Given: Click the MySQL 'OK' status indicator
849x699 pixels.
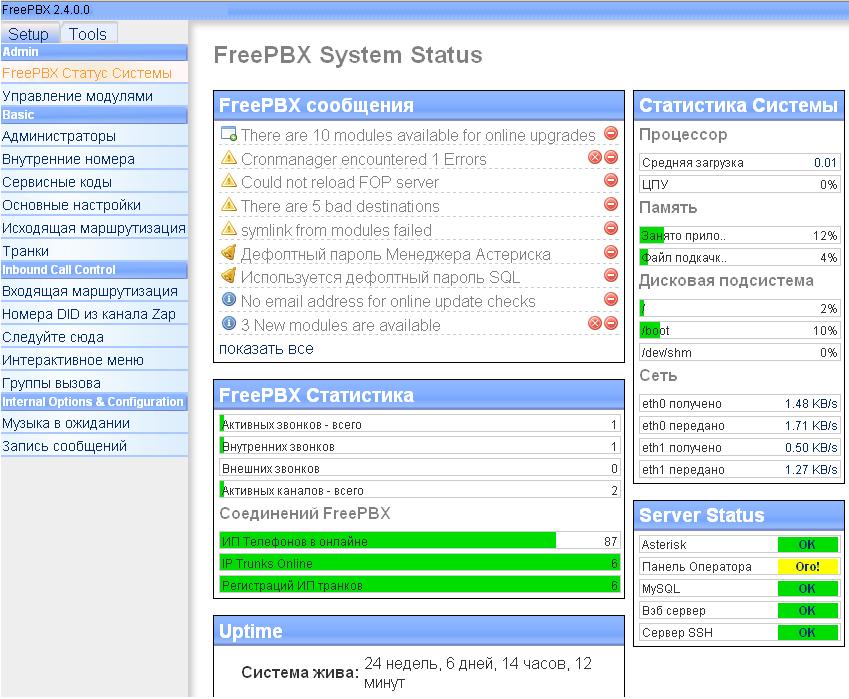Looking at the screenshot, I should click(807, 589).
